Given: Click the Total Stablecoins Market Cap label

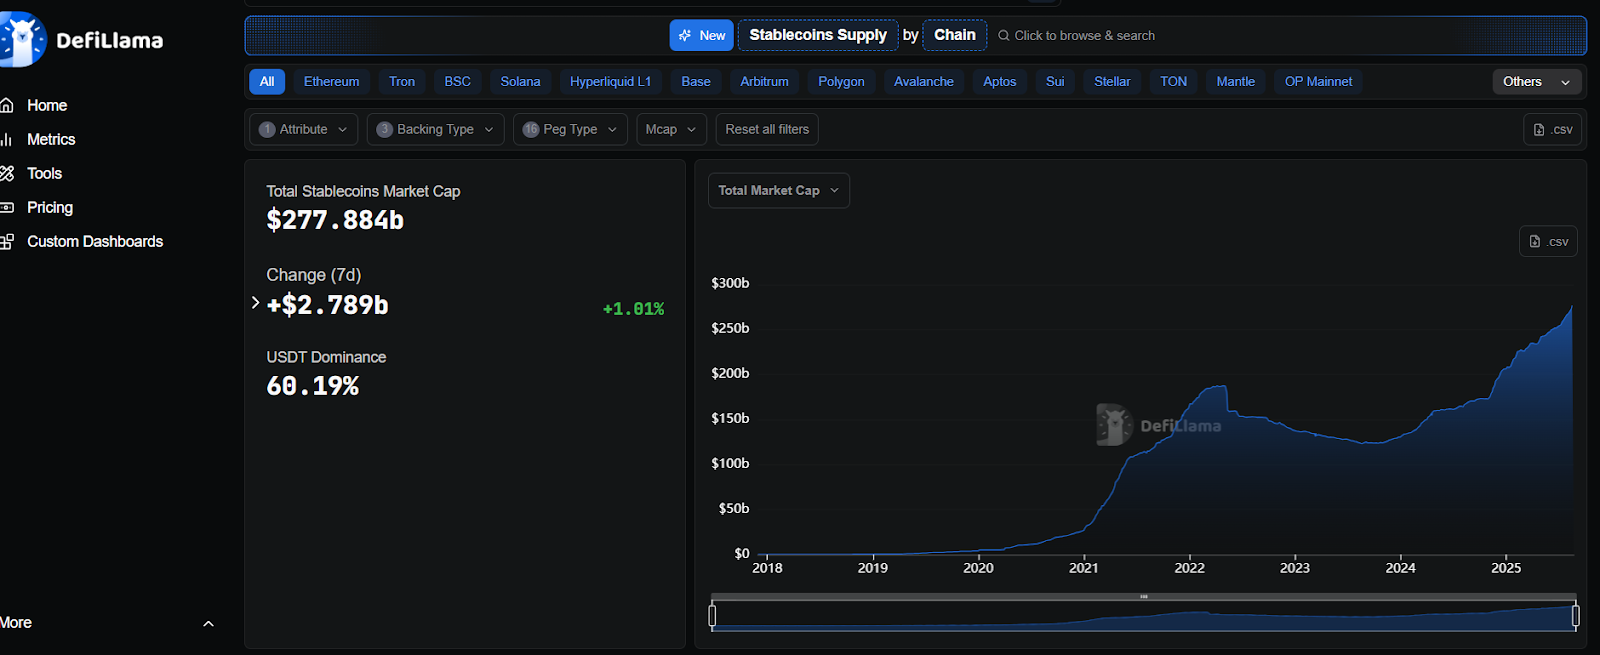Looking at the screenshot, I should (x=363, y=191).
